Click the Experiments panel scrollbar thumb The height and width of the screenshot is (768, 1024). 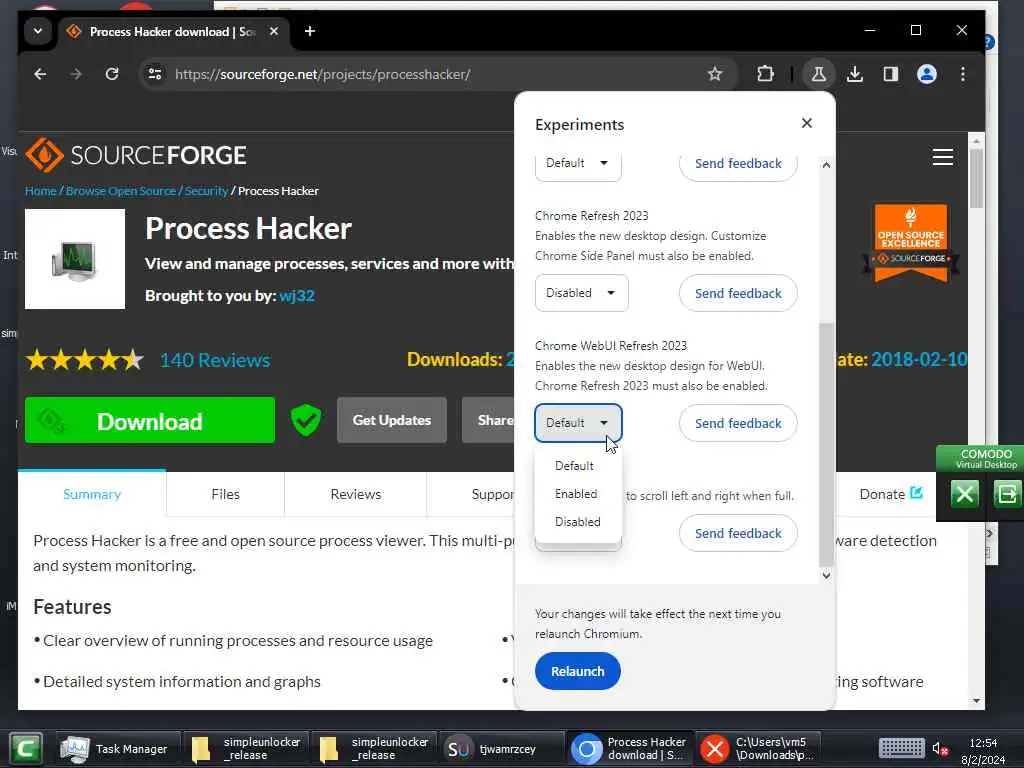pyautogui.click(x=826, y=444)
